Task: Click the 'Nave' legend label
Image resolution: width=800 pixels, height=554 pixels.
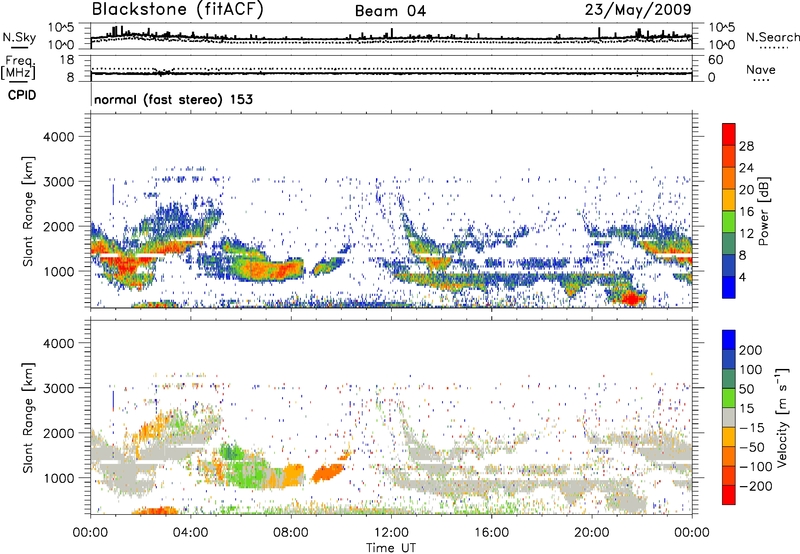Action: click(x=761, y=69)
